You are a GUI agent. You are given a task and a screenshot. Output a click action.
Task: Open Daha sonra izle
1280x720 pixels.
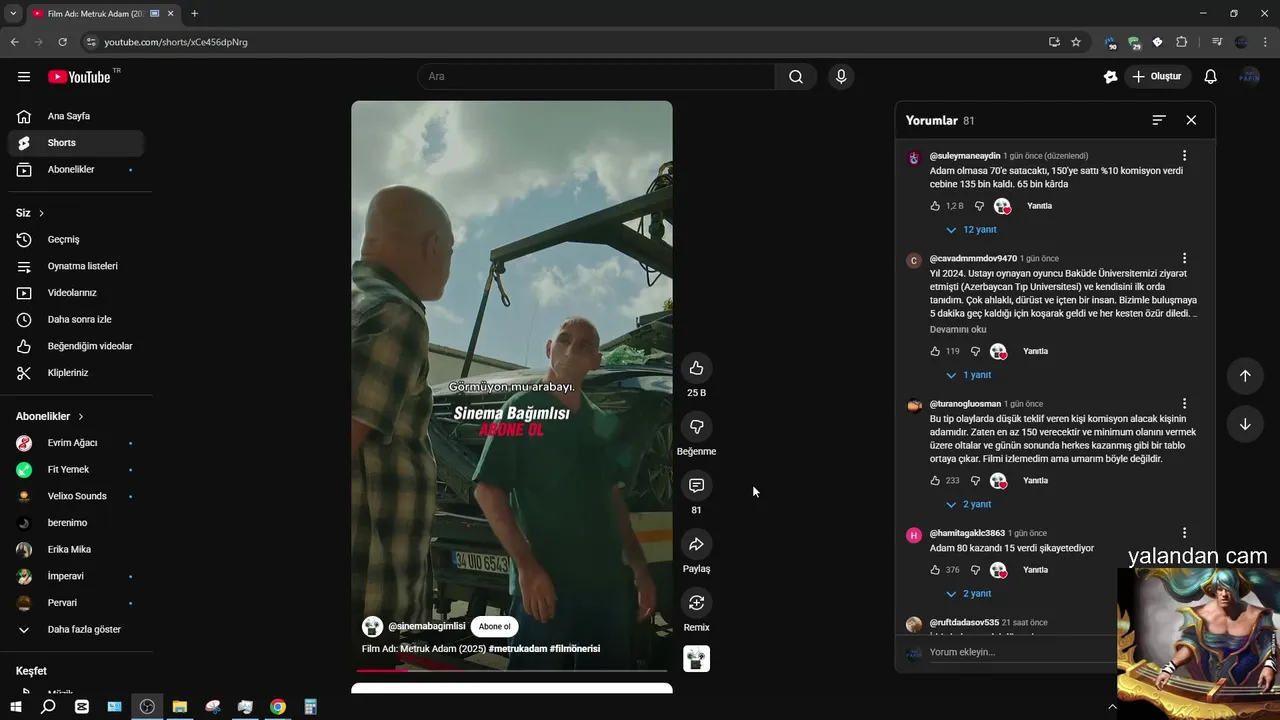(76, 320)
